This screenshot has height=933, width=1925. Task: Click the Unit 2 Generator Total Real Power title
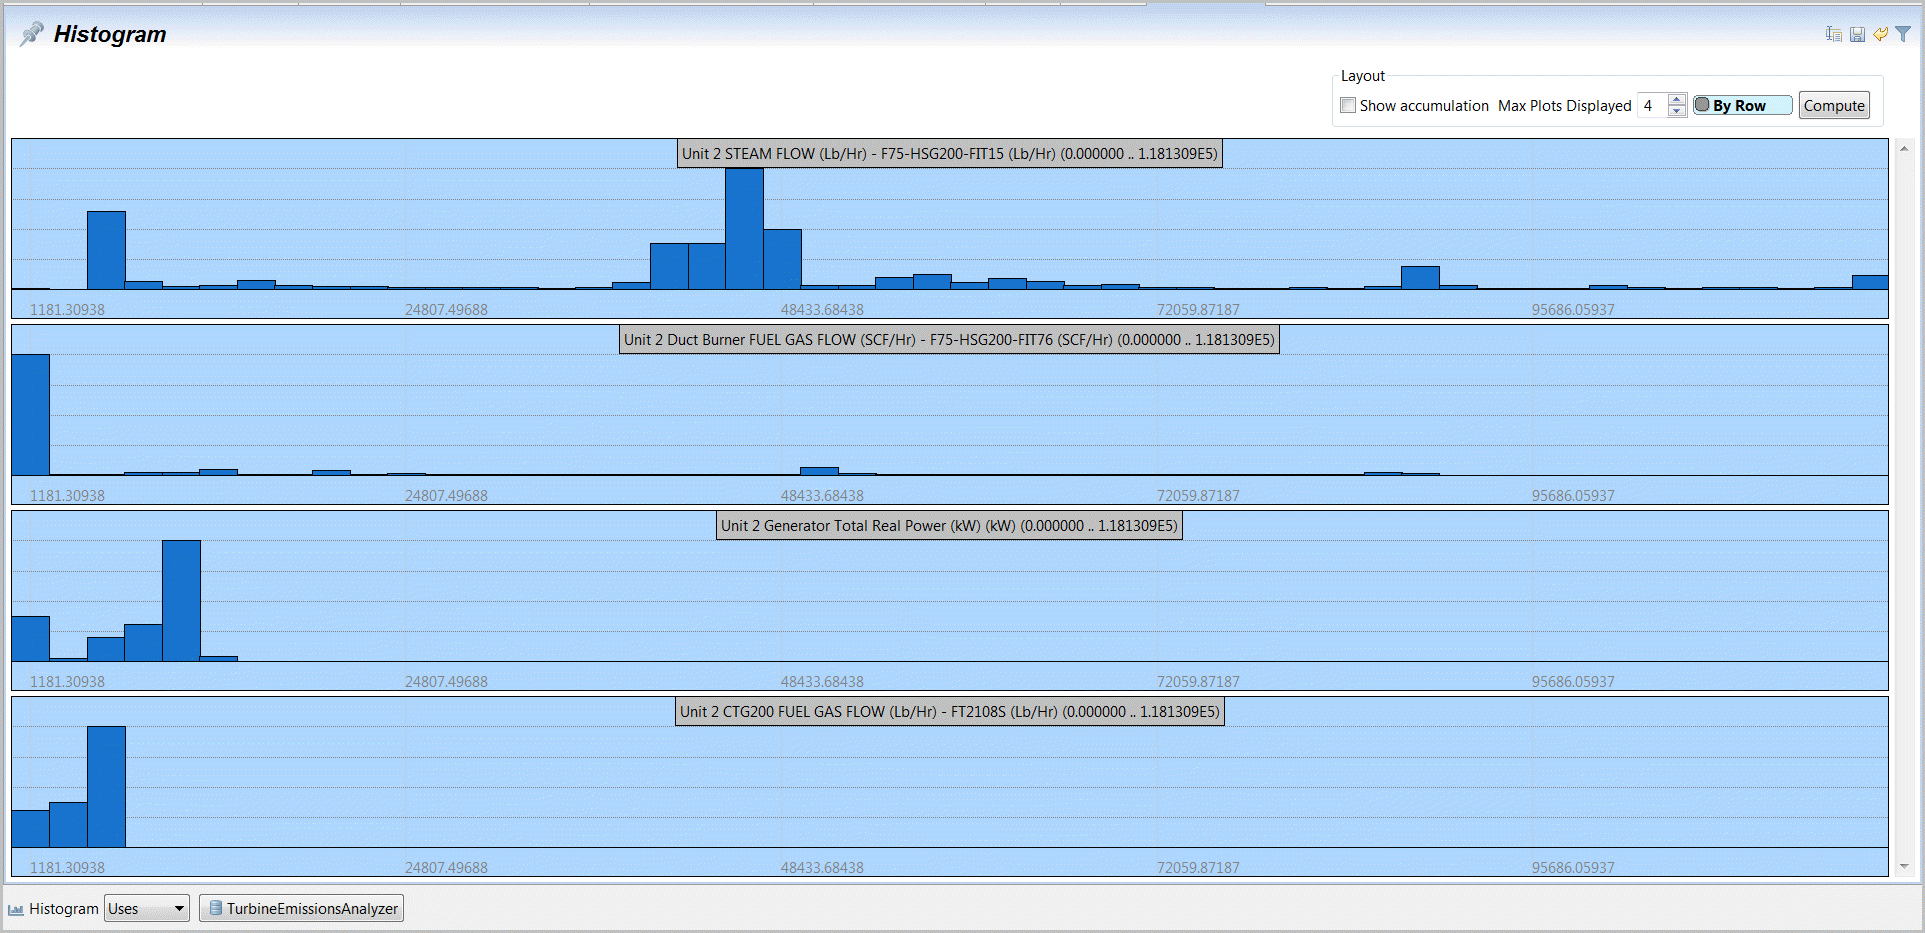point(949,526)
